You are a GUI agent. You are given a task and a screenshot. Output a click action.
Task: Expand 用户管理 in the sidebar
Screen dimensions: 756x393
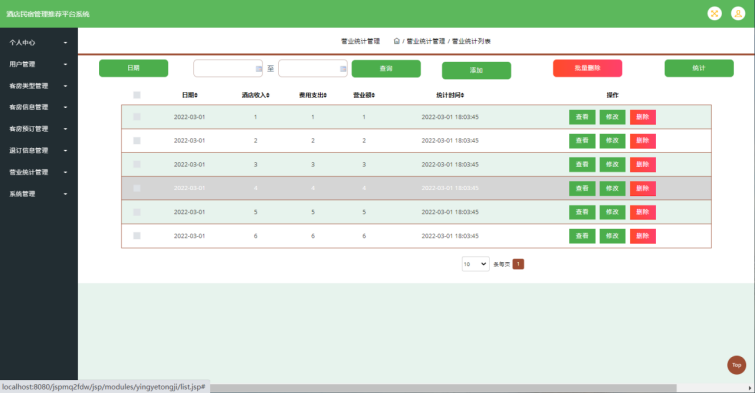38,64
